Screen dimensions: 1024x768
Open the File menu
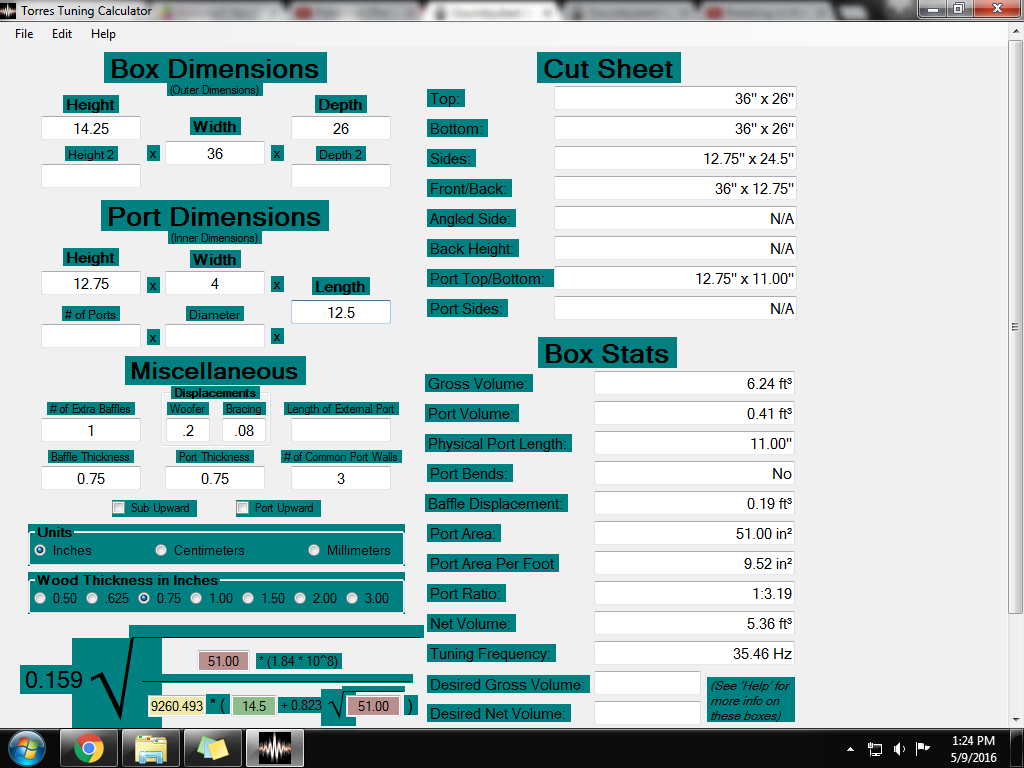click(x=24, y=34)
